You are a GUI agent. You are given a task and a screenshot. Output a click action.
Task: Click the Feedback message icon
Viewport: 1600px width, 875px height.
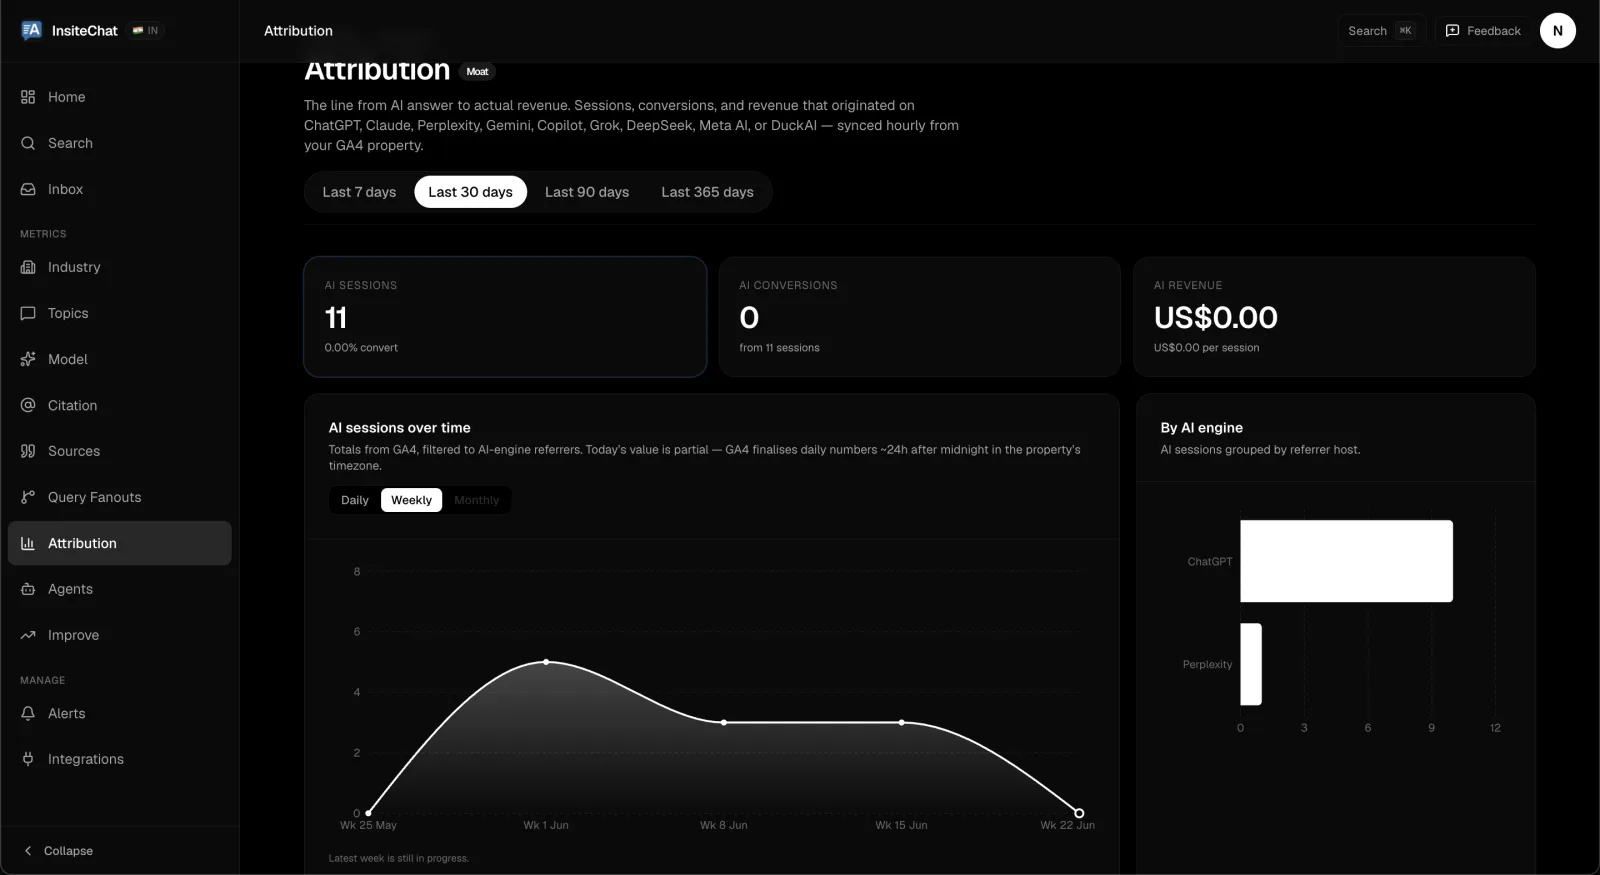(x=1453, y=31)
